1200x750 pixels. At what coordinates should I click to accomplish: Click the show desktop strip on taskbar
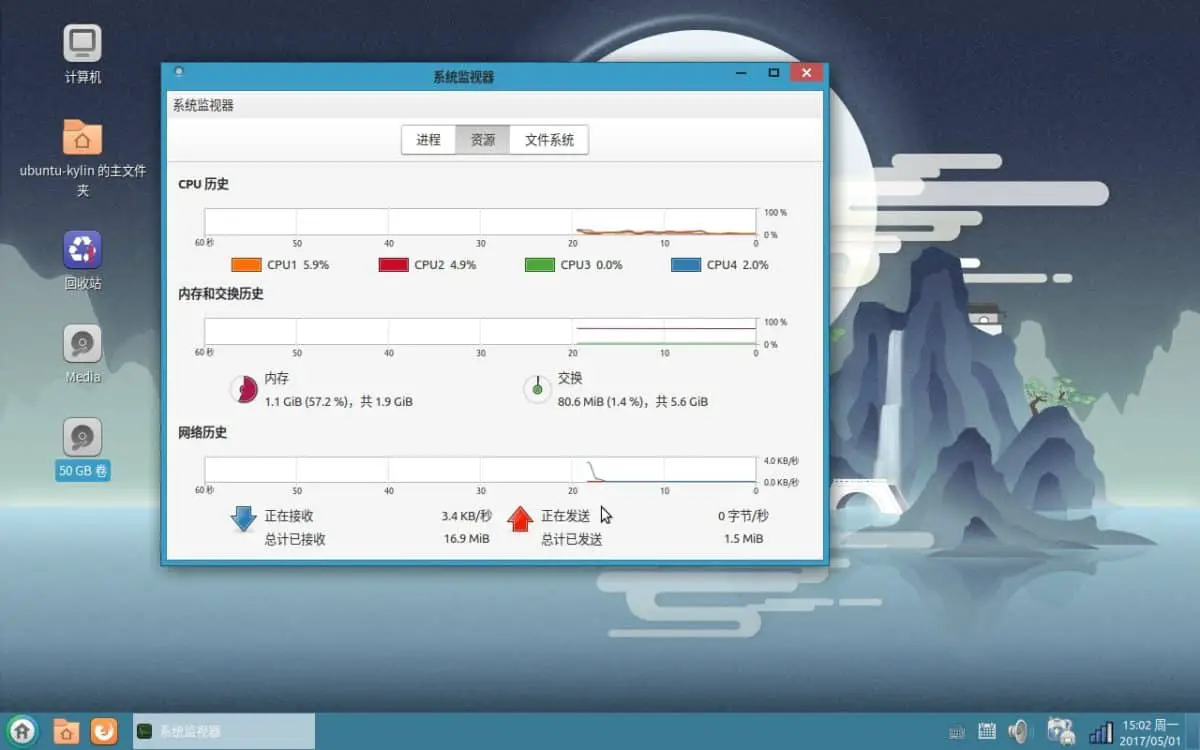pos(1193,731)
